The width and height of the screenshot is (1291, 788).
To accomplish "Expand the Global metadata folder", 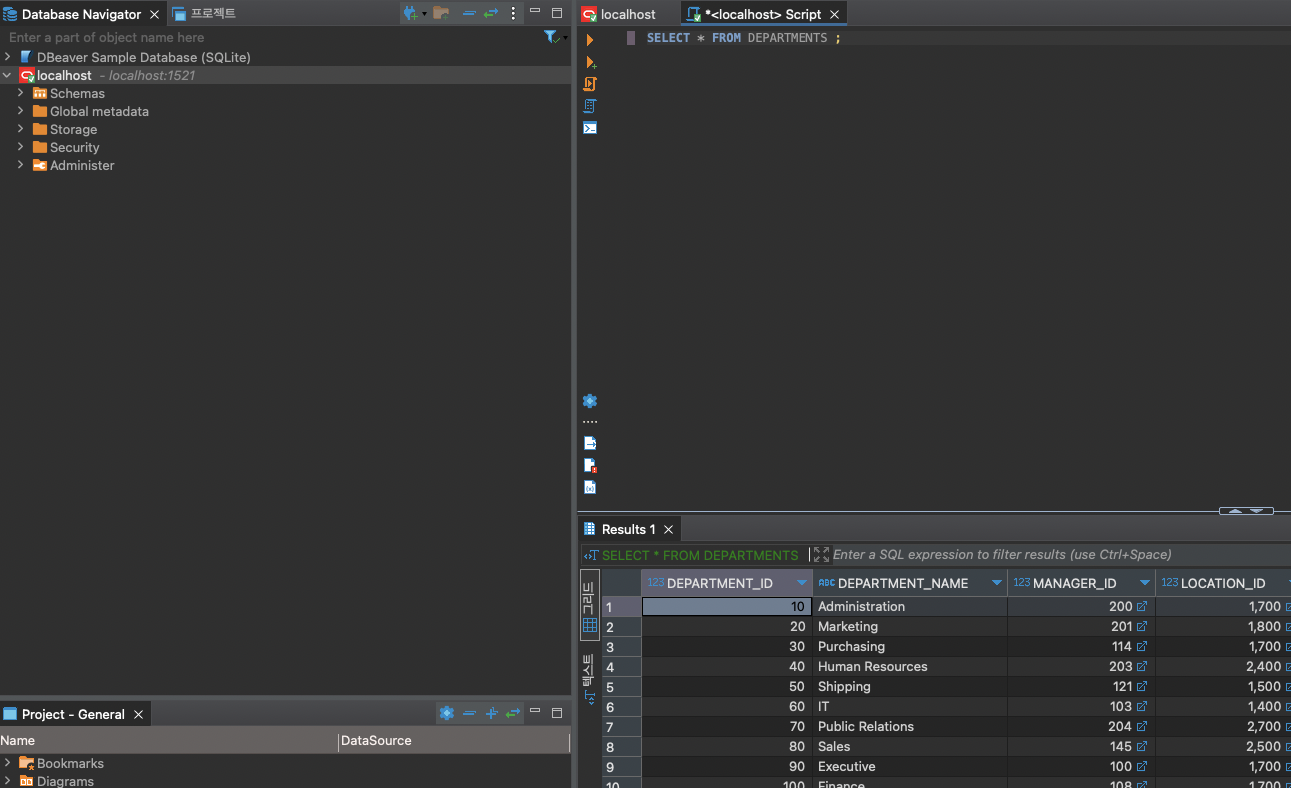I will pos(21,111).
